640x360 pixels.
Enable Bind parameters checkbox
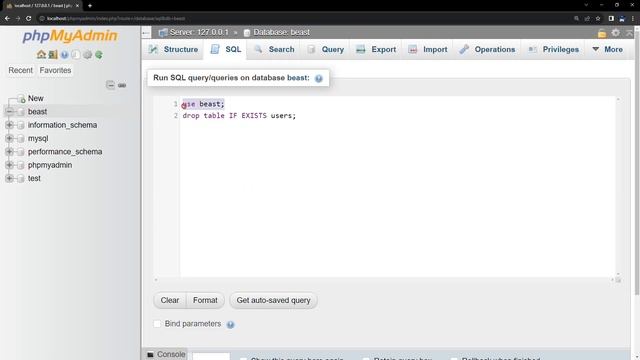157,324
